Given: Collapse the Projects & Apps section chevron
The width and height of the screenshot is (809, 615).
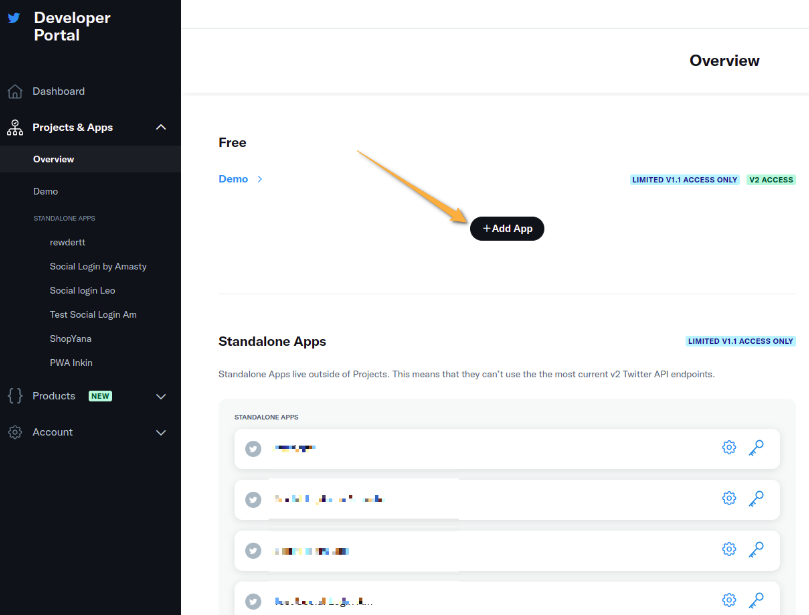Looking at the screenshot, I should [161, 127].
